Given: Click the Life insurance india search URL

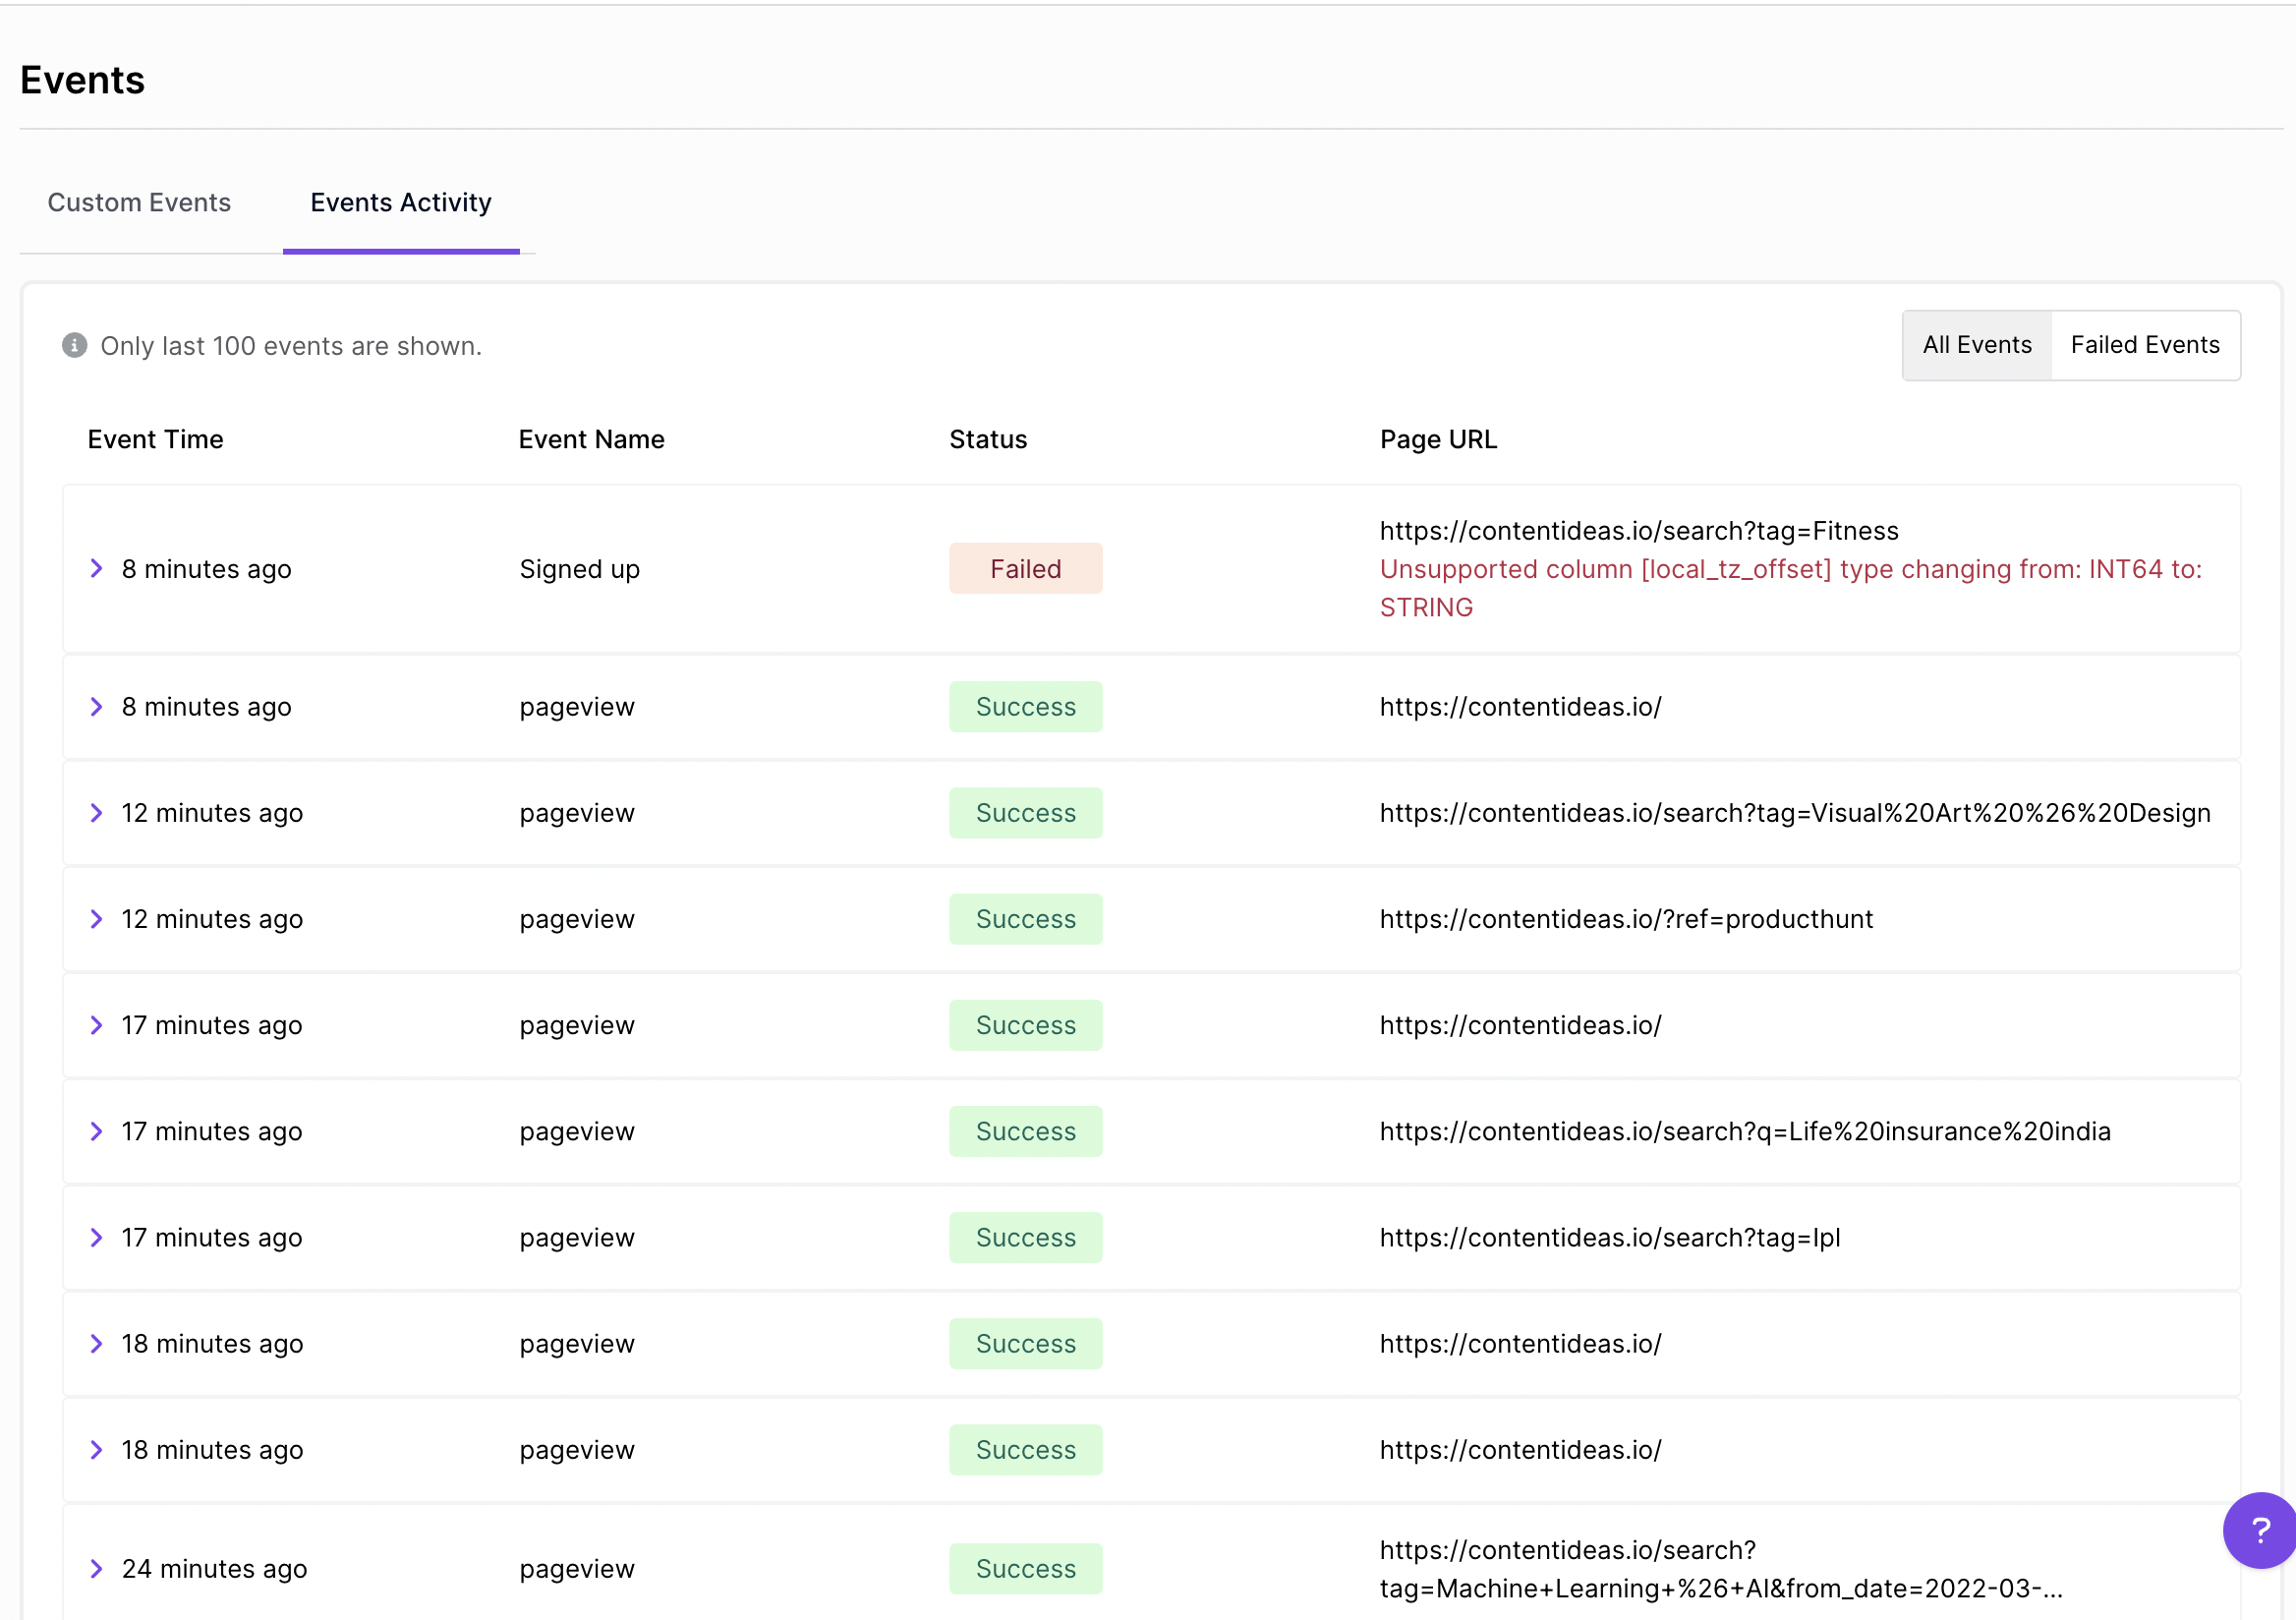Looking at the screenshot, I should point(1744,1131).
